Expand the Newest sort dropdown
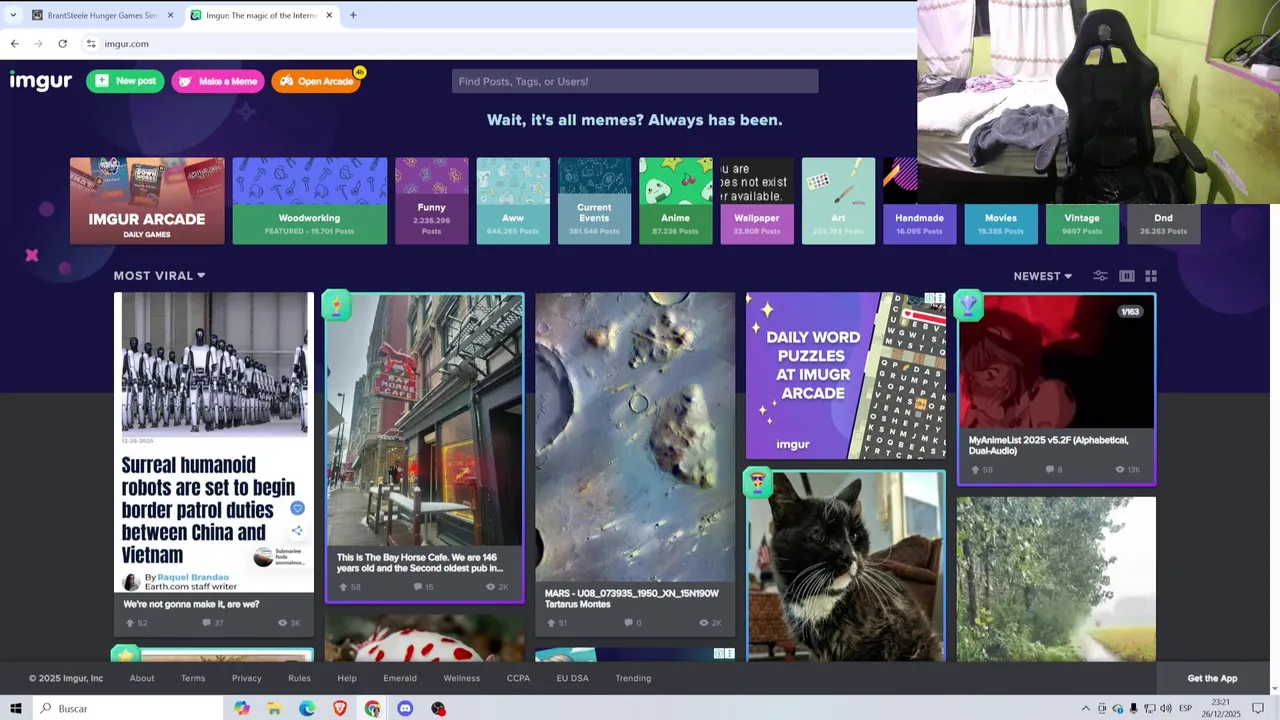1280x720 pixels. tap(1042, 276)
